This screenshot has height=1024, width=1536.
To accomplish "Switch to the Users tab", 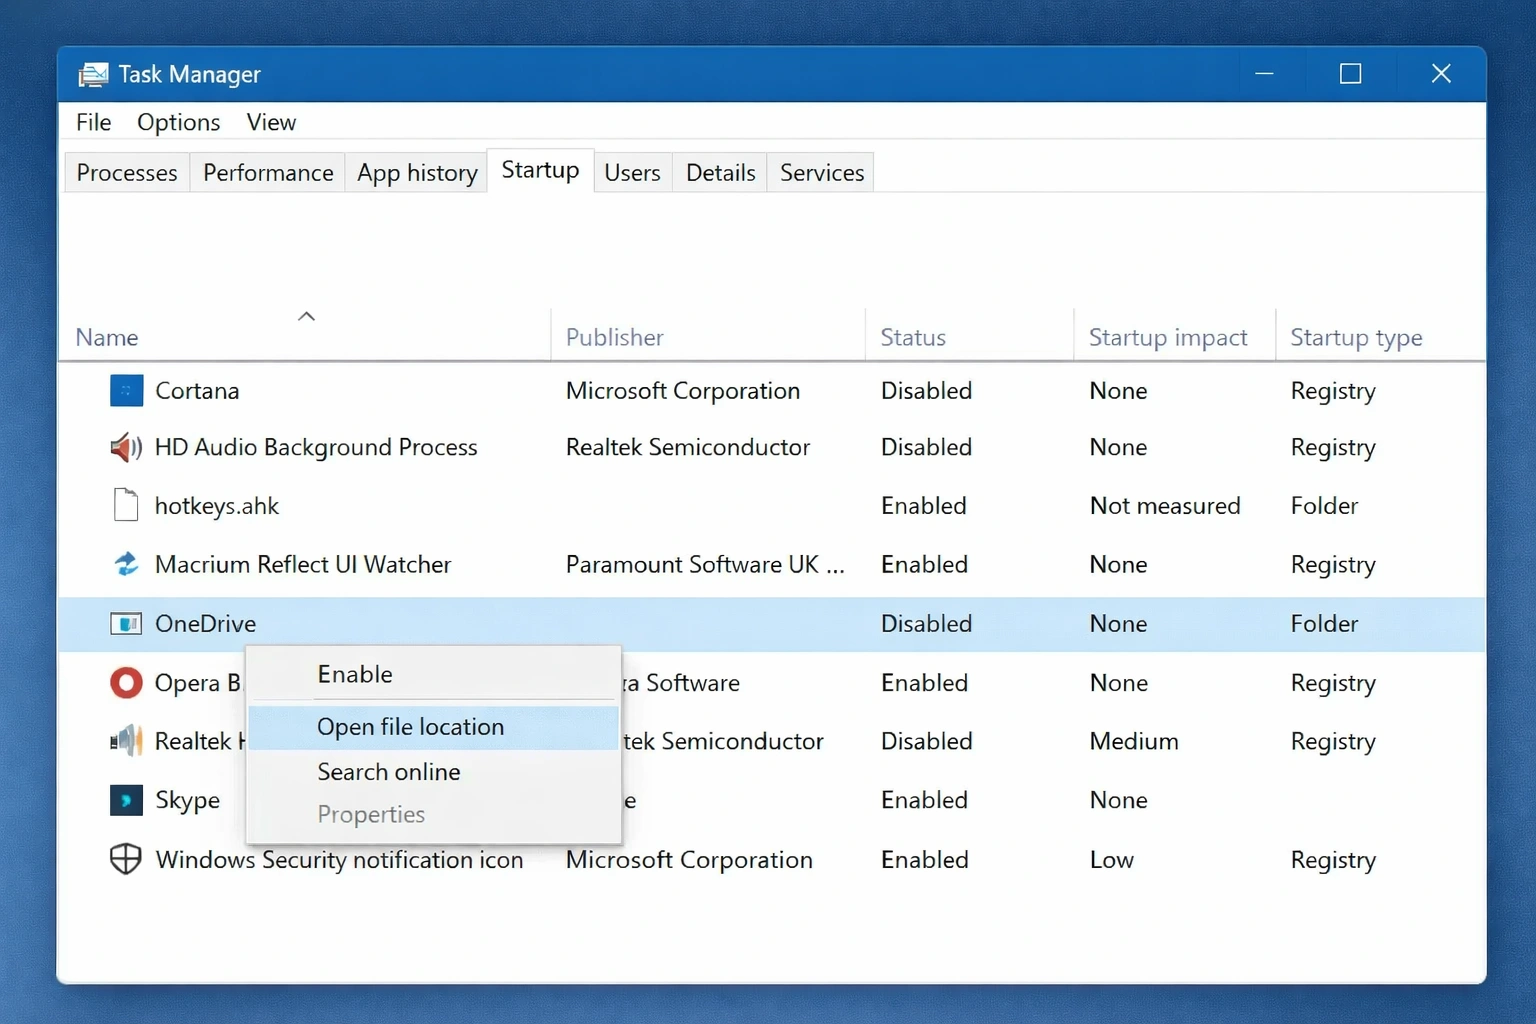I will [632, 172].
